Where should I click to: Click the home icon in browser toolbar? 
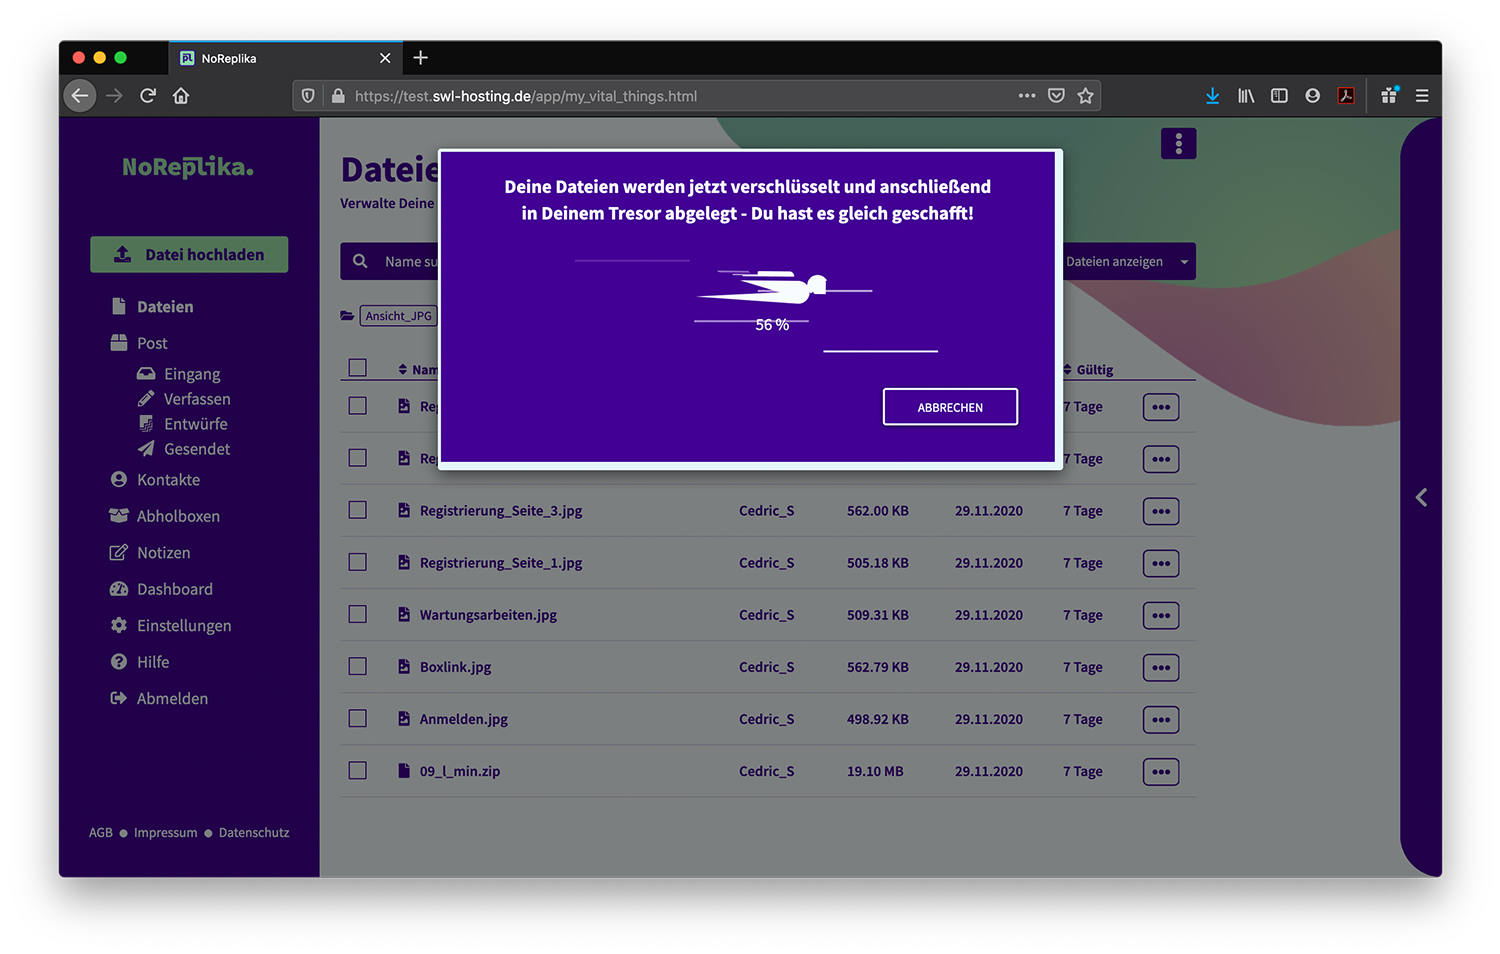(x=181, y=96)
